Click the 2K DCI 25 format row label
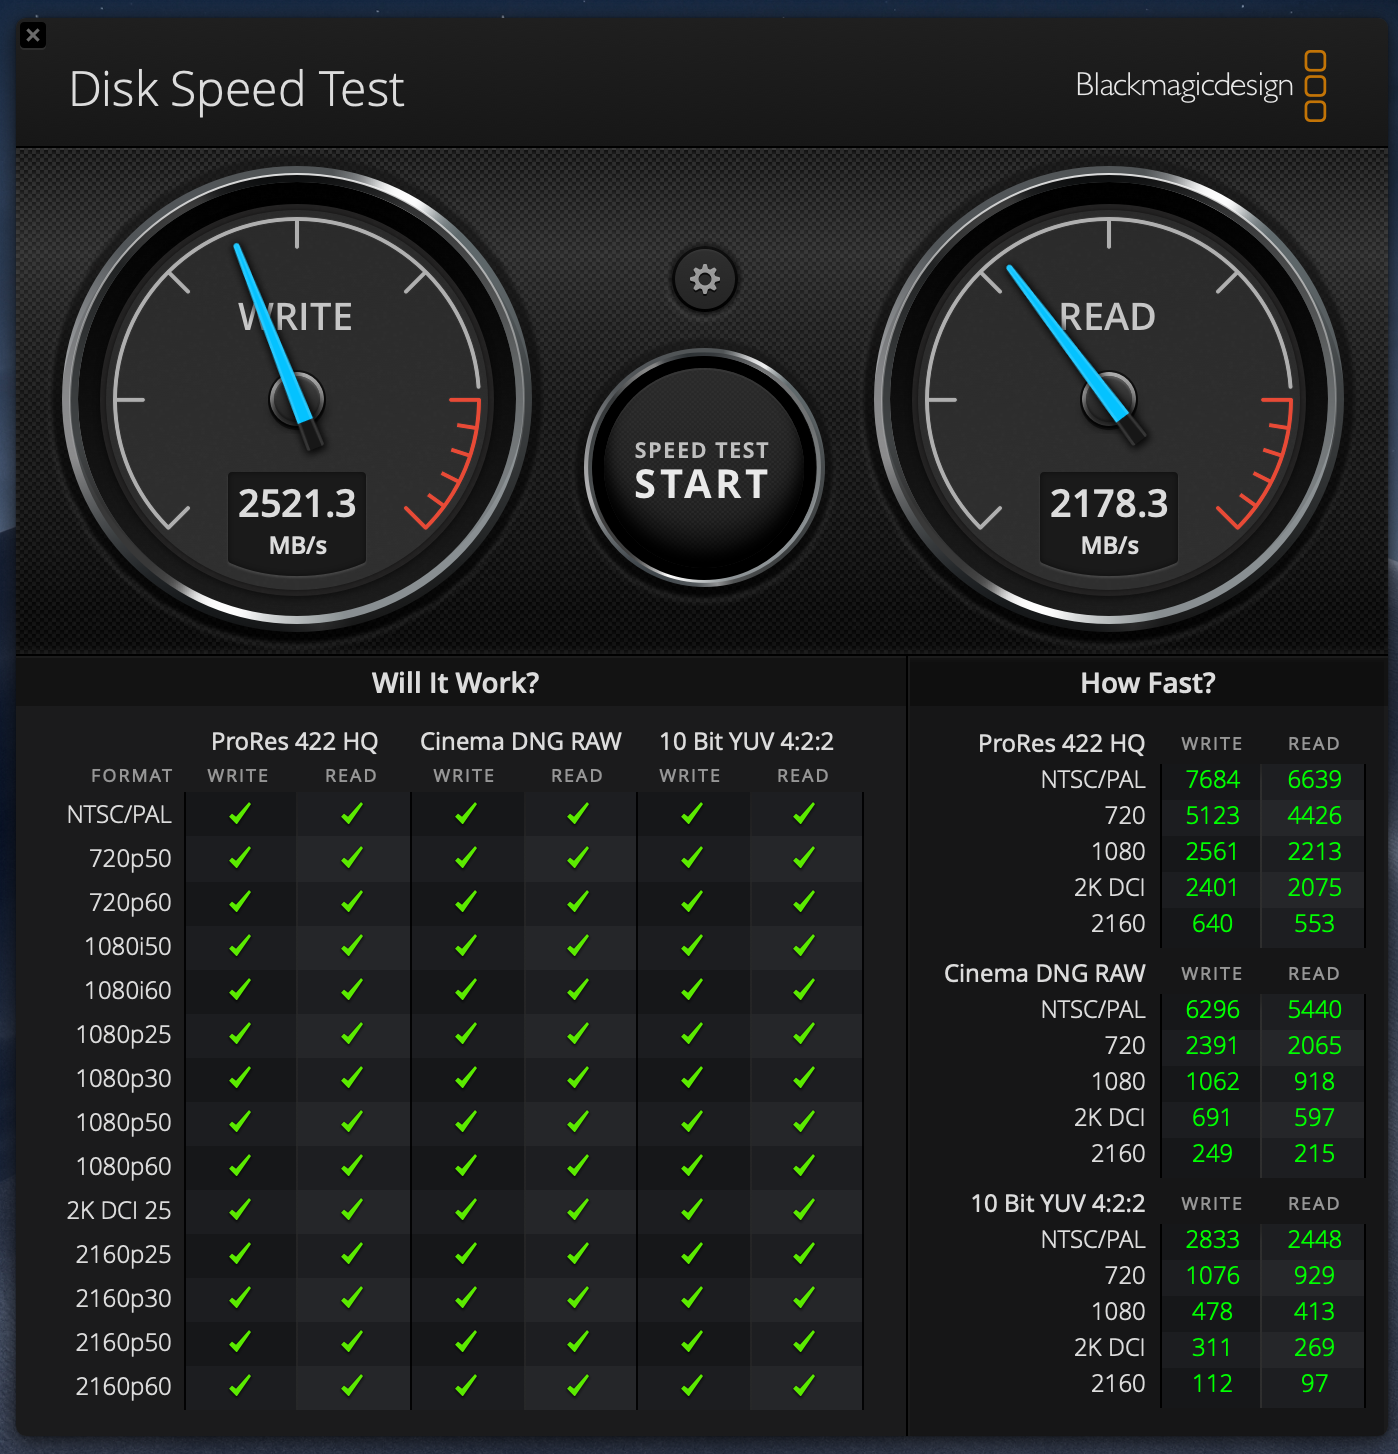 pyautogui.click(x=119, y=1211)
